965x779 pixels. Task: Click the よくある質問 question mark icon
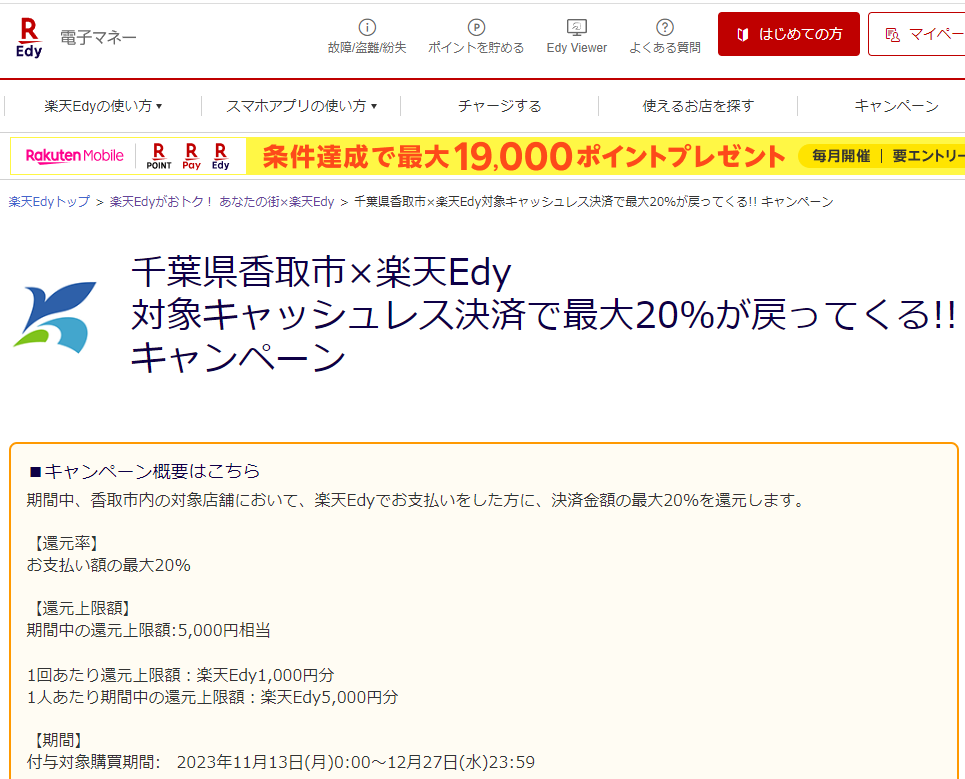pyautogui.click(x=665, y=28)
